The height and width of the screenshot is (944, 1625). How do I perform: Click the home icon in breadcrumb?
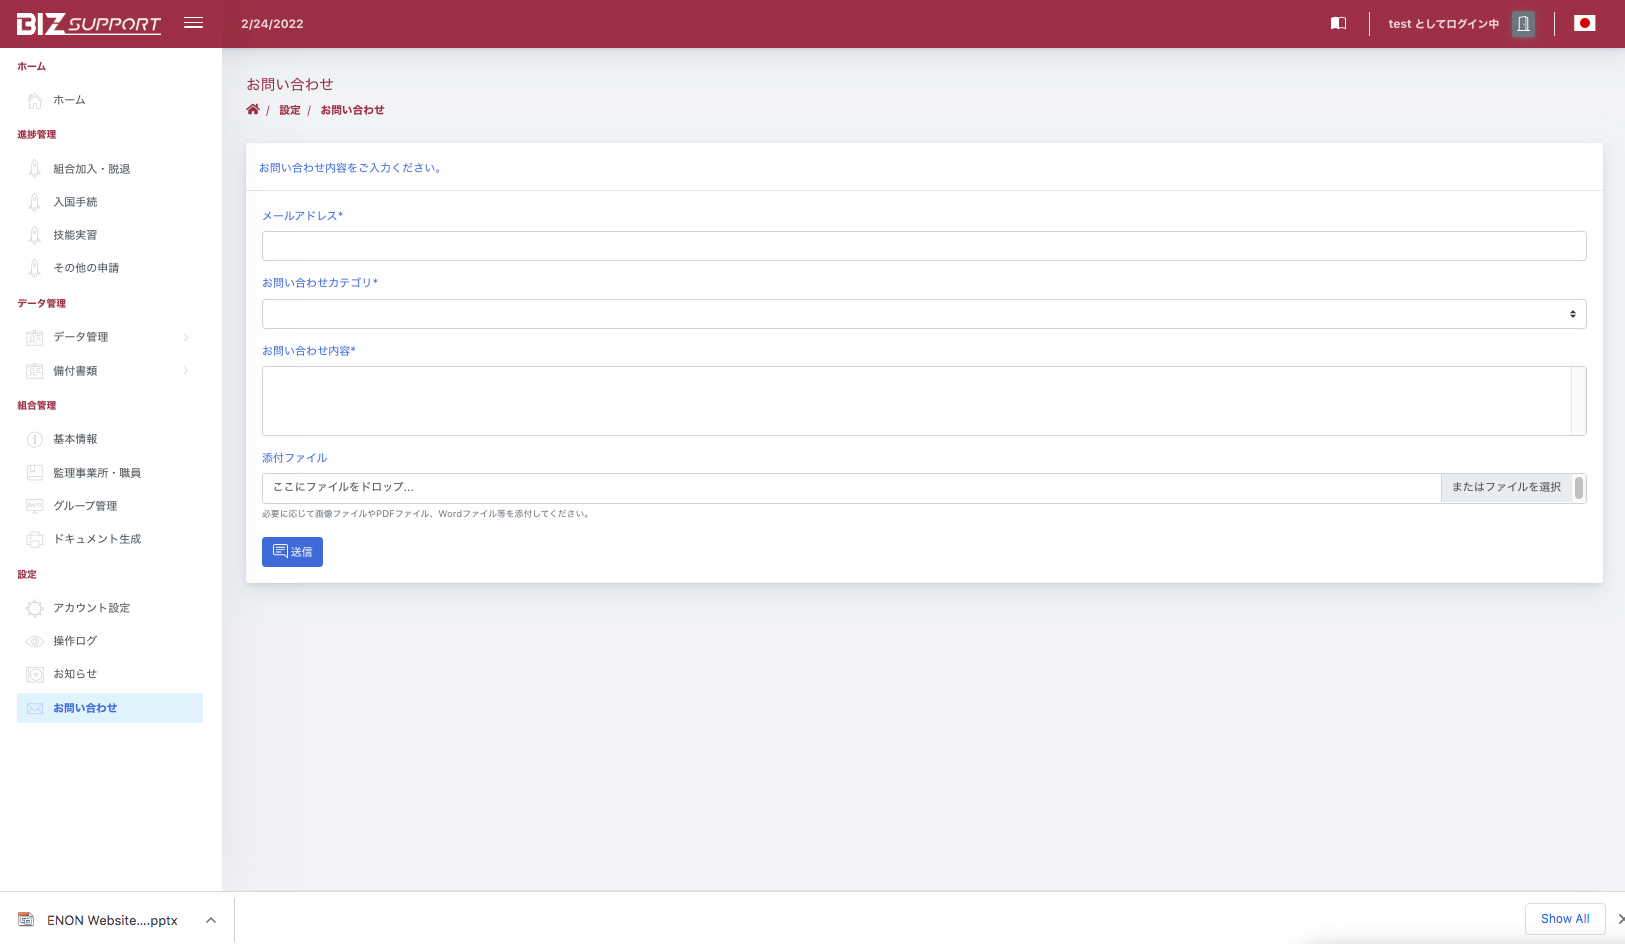[253, 110]
